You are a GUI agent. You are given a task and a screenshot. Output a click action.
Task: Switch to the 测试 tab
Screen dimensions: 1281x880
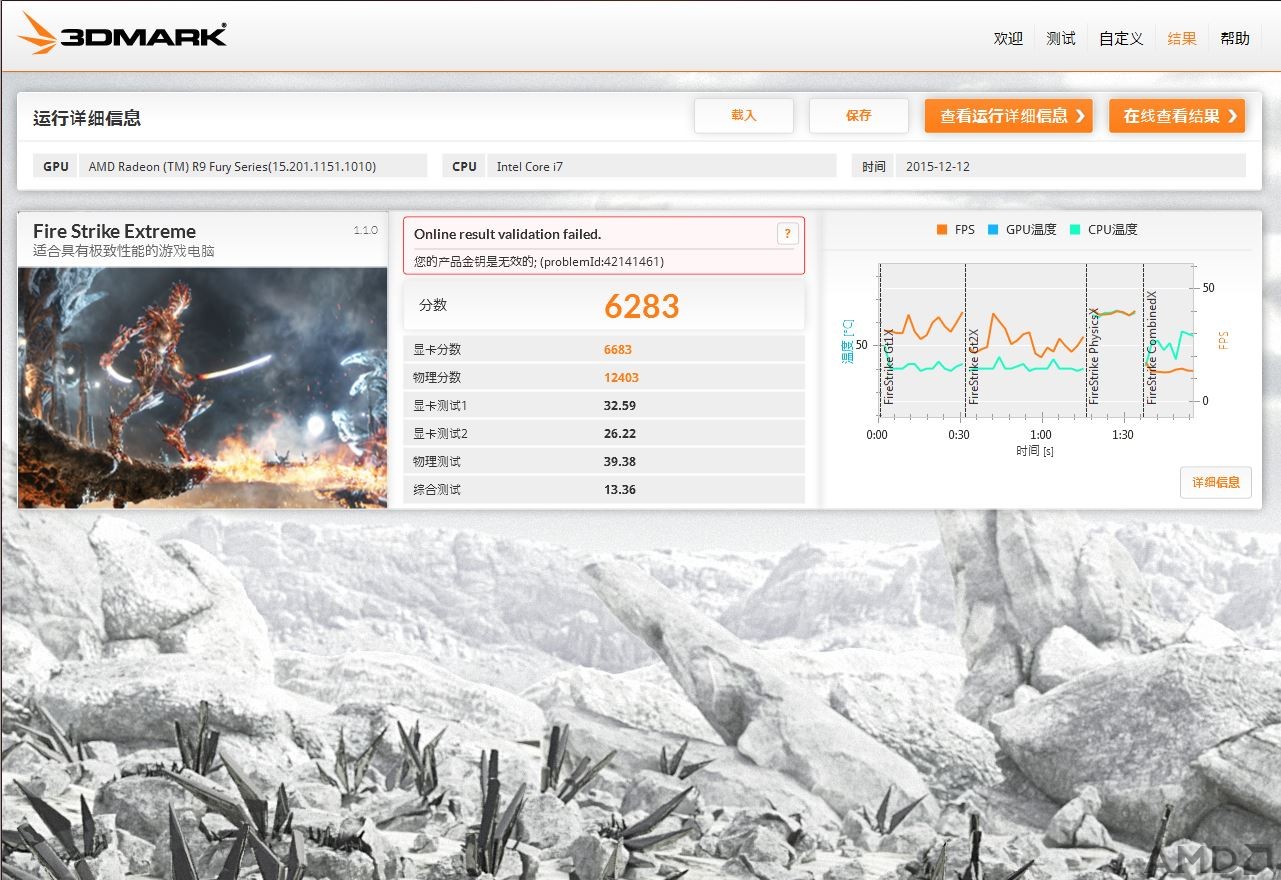click(x=1061, y=38)
